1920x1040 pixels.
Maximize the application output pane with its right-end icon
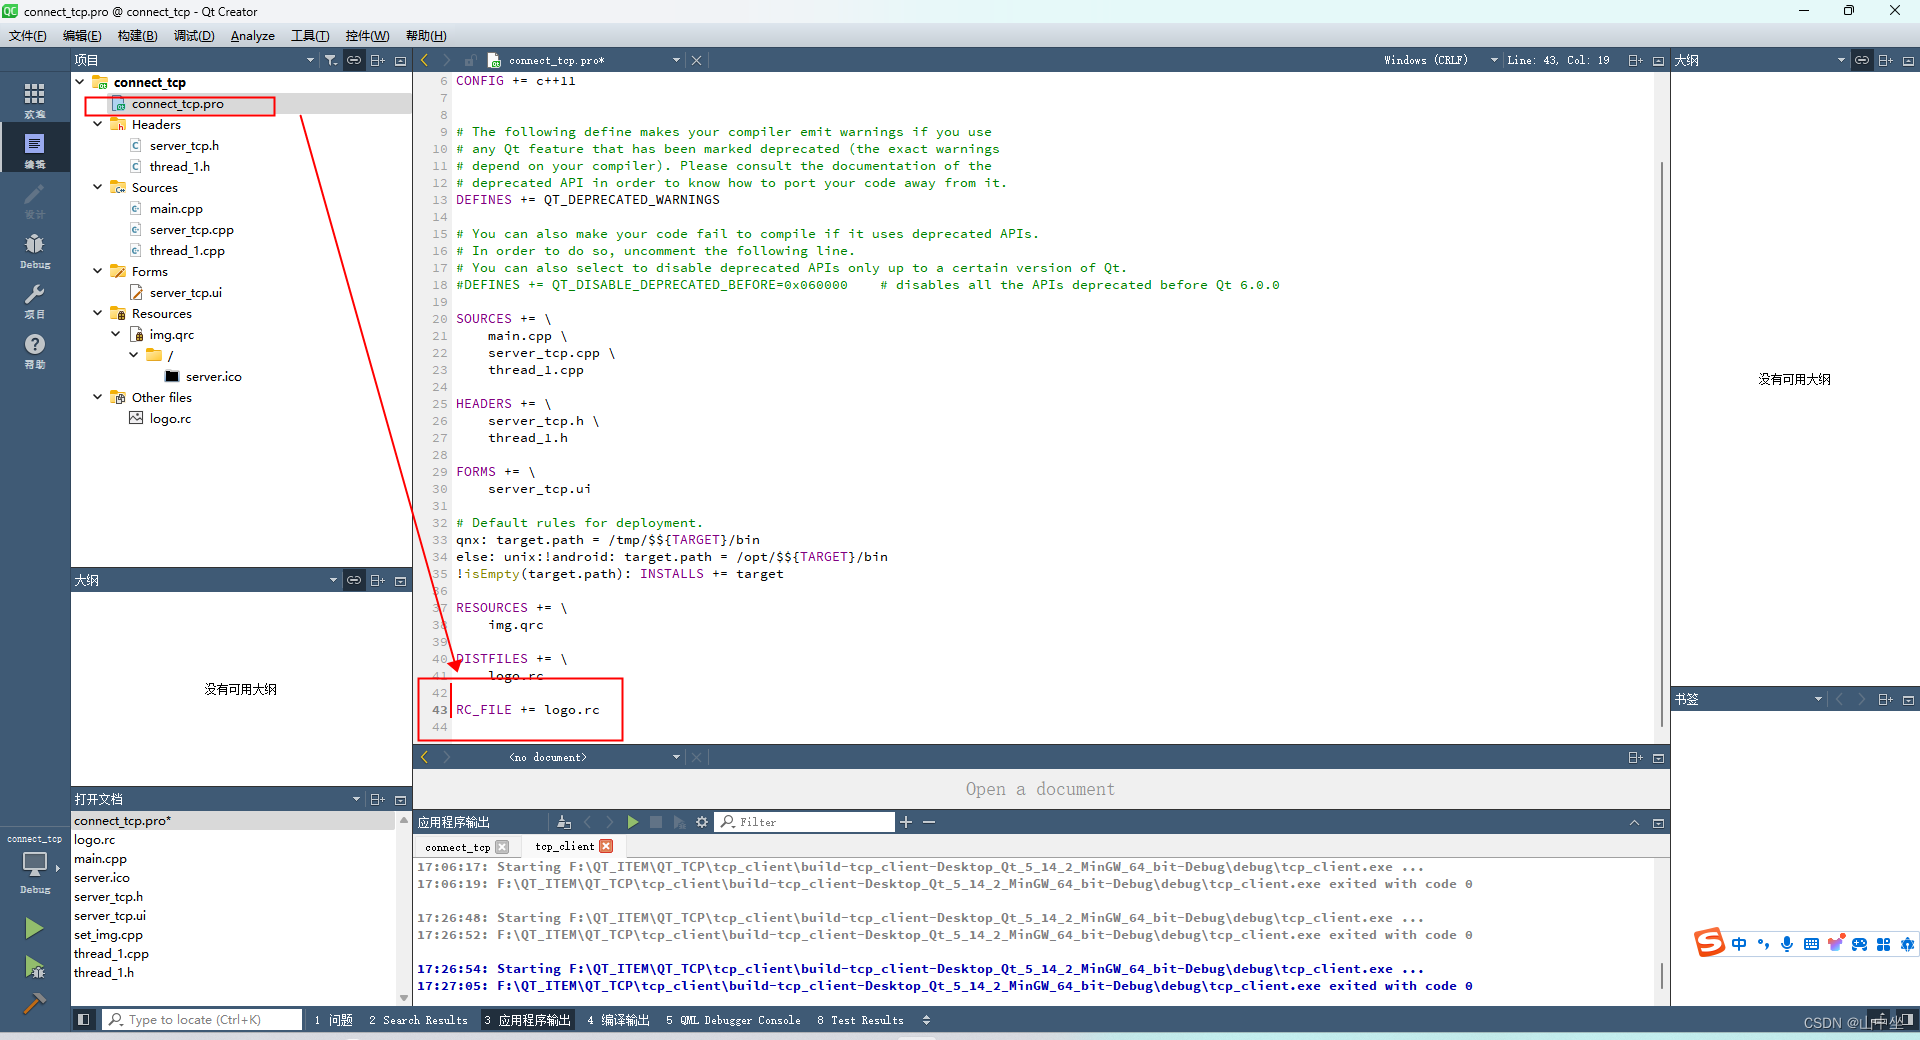tap(1658, 822)
